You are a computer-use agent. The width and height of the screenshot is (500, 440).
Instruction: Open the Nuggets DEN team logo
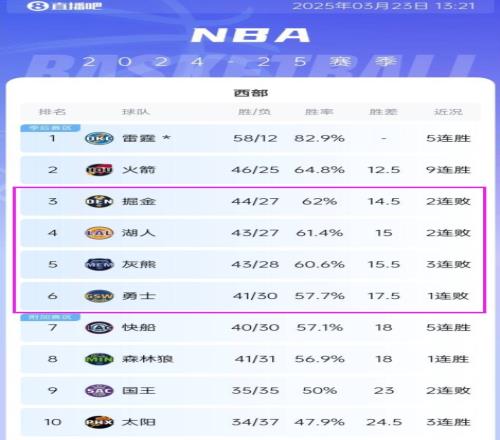(99, 201)
